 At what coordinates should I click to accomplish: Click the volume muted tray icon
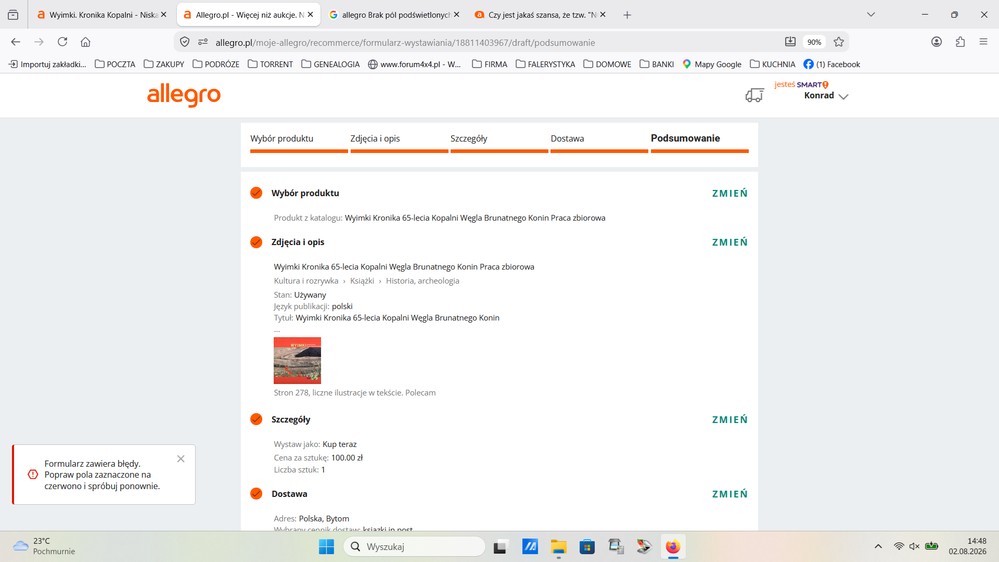[x=914, y=547]
